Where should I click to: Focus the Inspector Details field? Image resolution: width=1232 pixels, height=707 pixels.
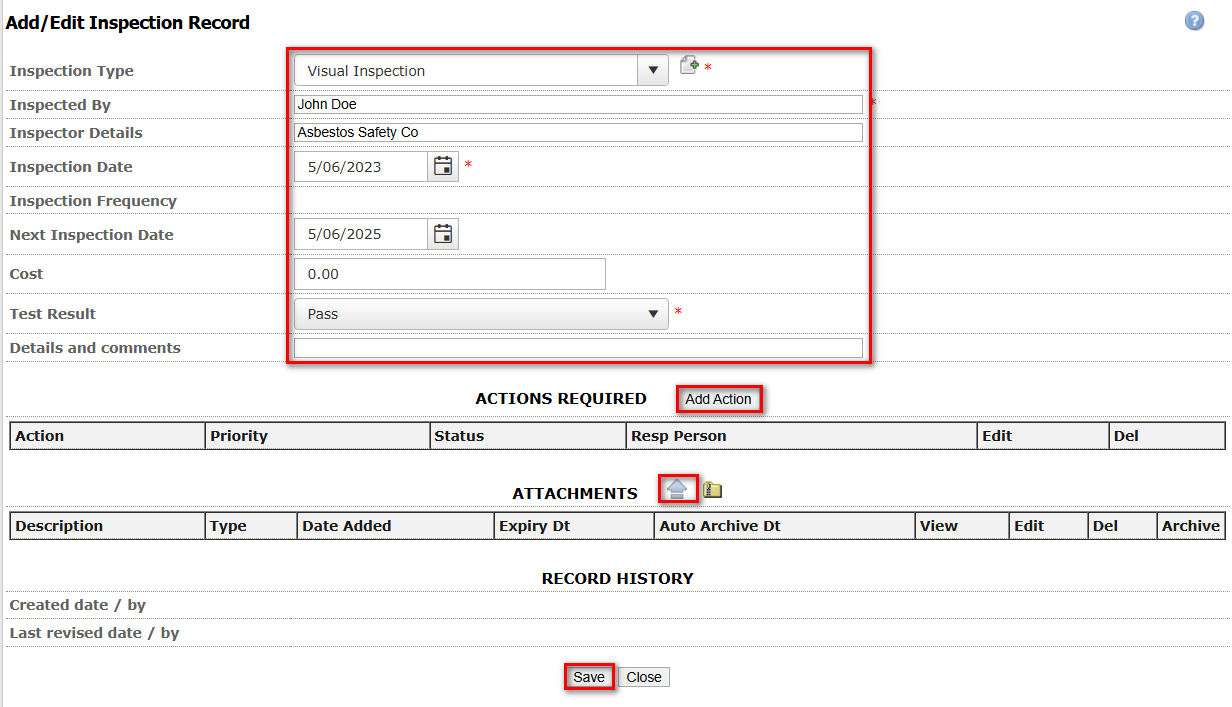click(578, 133)
